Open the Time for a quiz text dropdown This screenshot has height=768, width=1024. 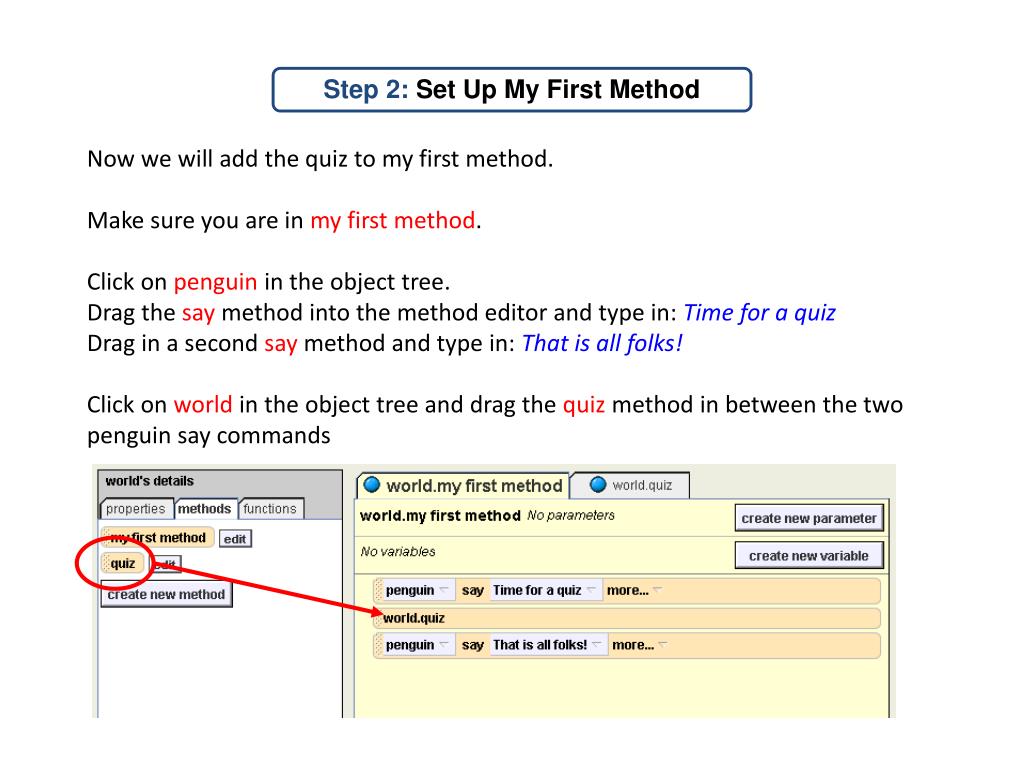tap(544, 590)
